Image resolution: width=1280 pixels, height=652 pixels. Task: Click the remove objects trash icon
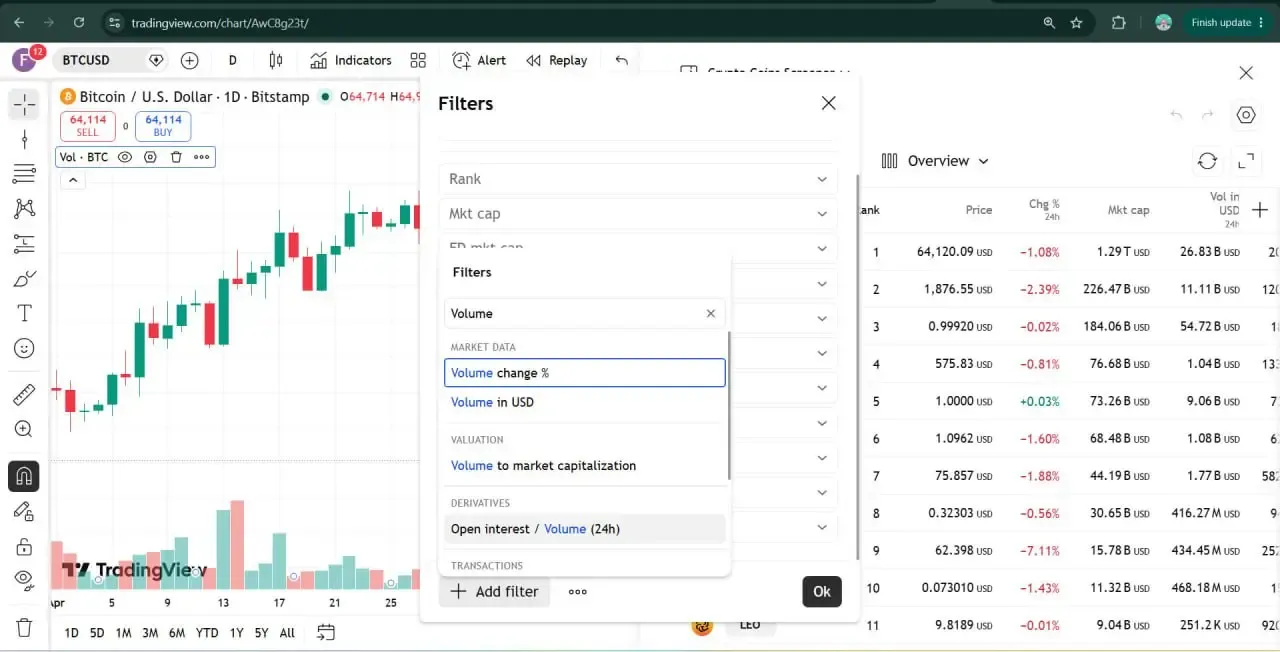[x=24, y=627]
